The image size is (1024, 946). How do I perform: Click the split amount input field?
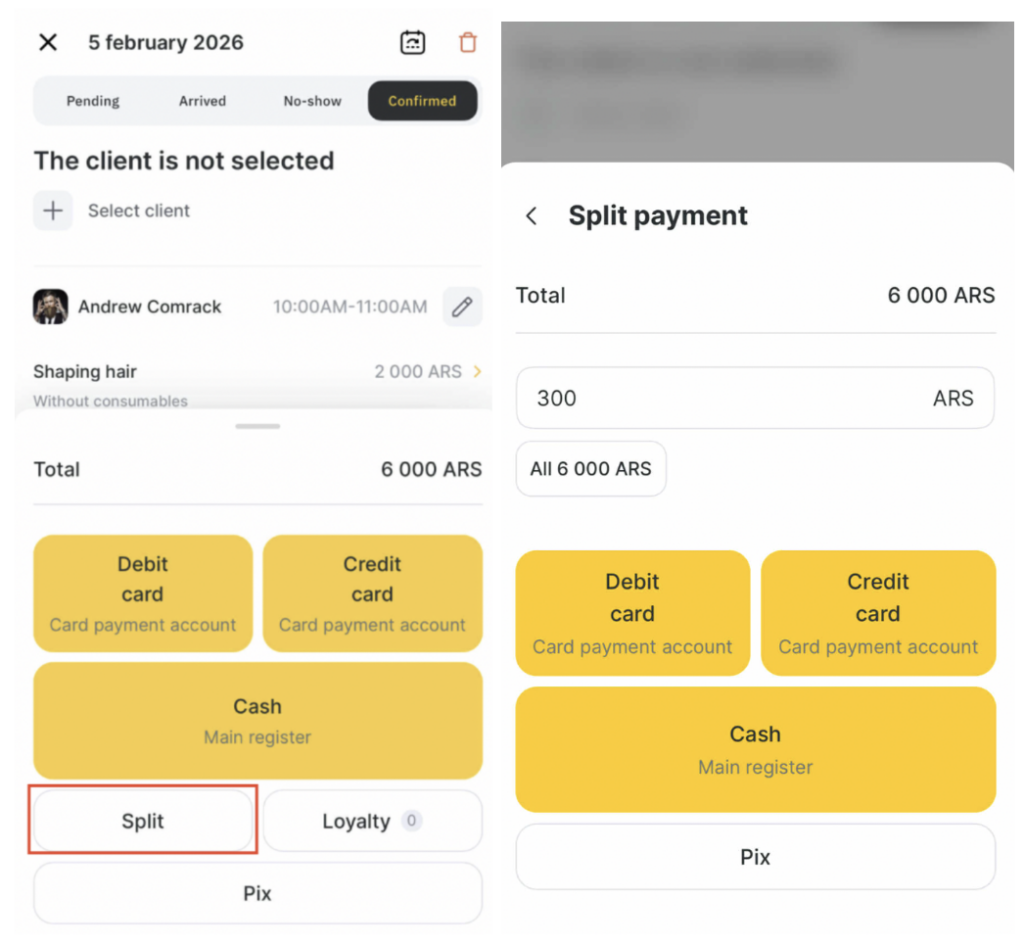[x=720, y=398]
